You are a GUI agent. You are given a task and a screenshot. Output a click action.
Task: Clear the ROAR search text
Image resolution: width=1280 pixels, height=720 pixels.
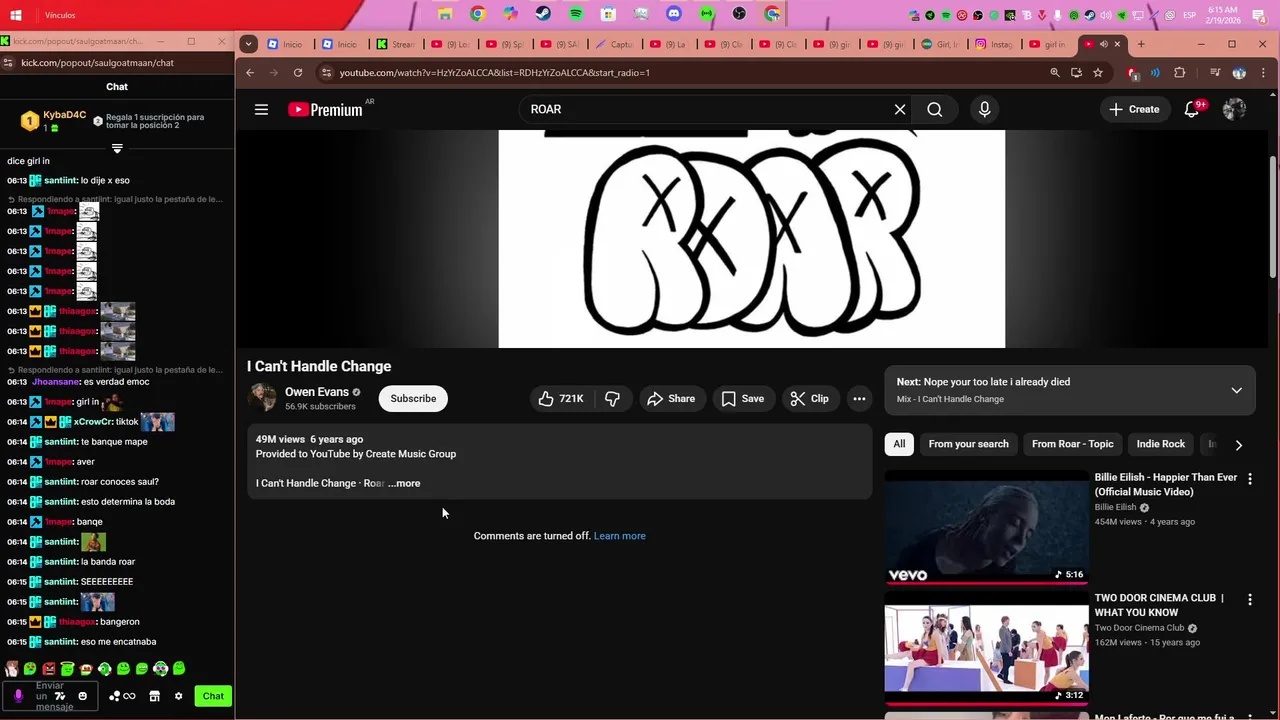click(900, 110)
